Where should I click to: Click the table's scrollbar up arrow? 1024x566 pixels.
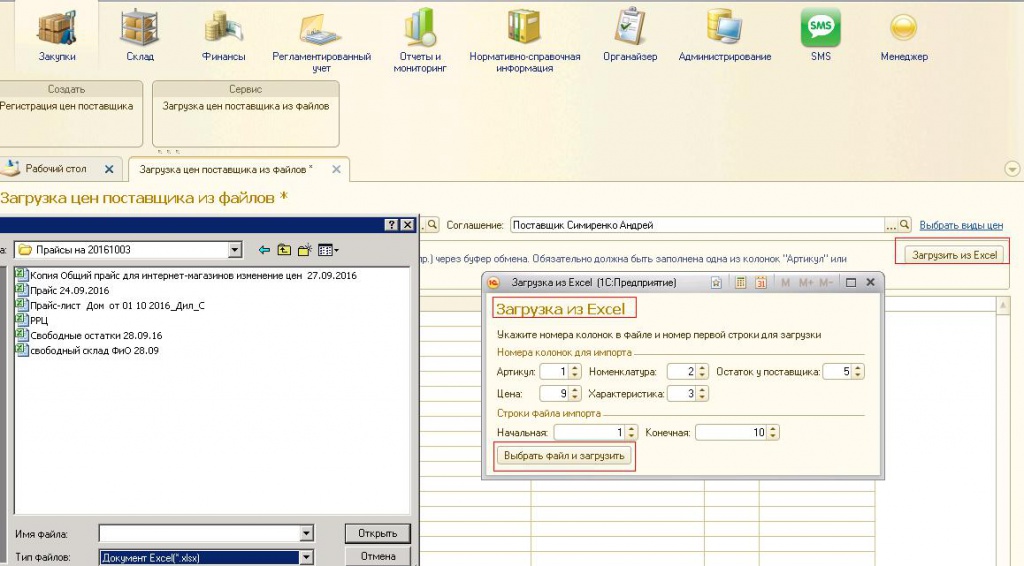coord(1003,305)
